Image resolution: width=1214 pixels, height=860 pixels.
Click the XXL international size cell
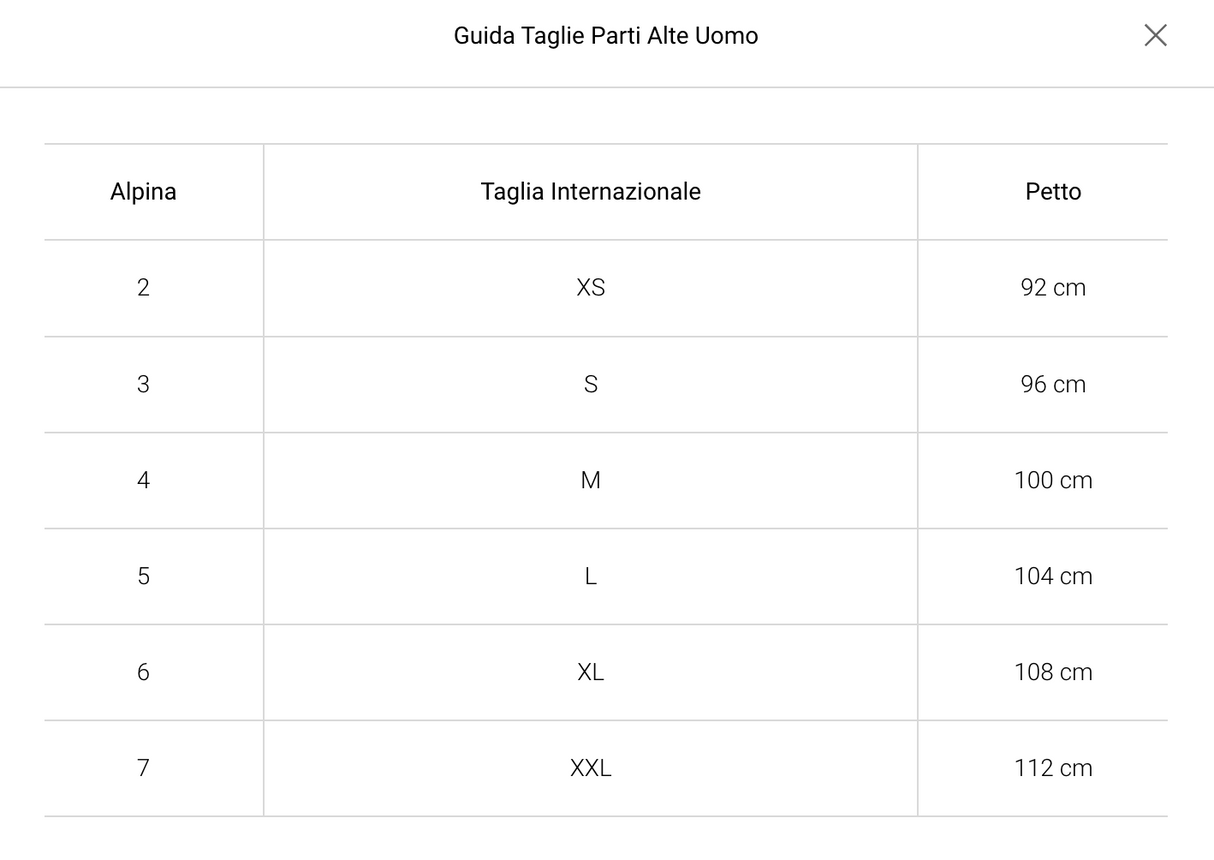click(x=590, y=768)
